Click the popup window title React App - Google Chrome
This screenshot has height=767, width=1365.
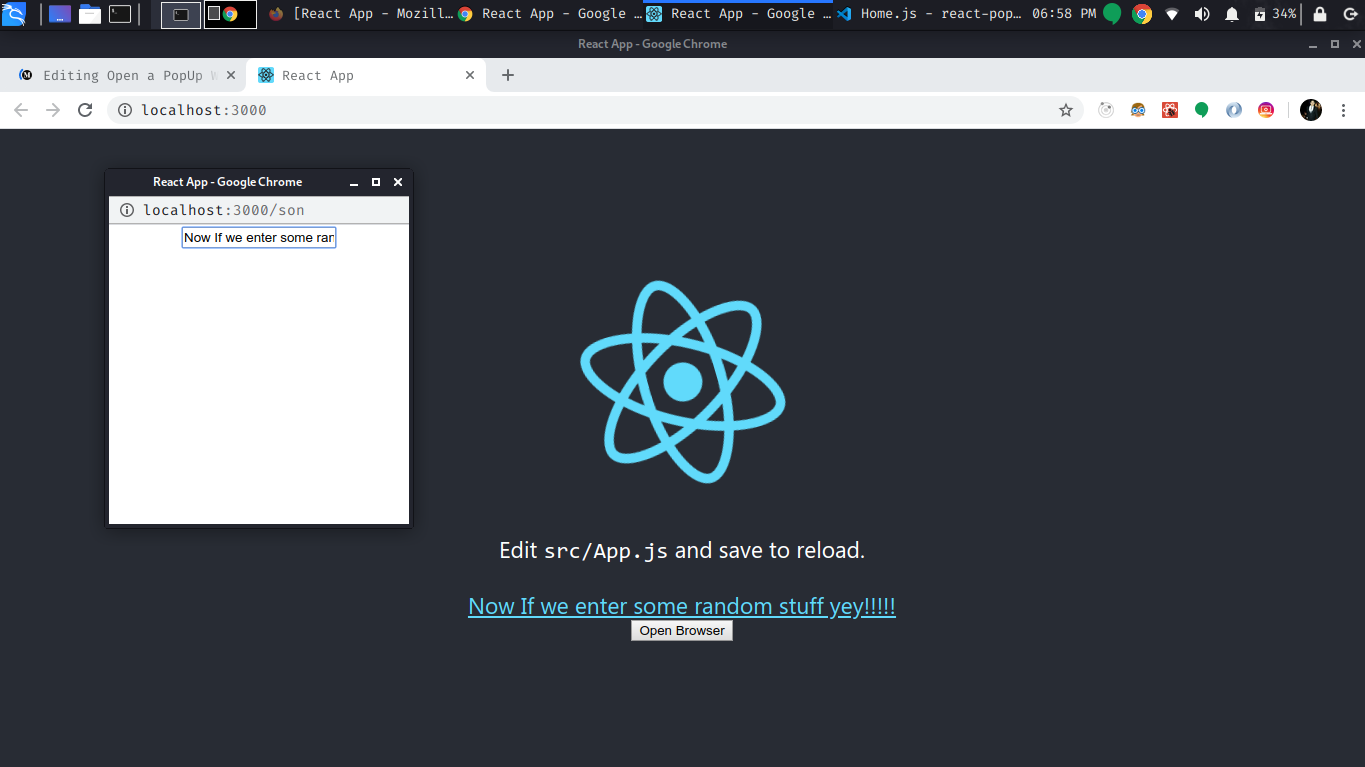coord(227,182)
